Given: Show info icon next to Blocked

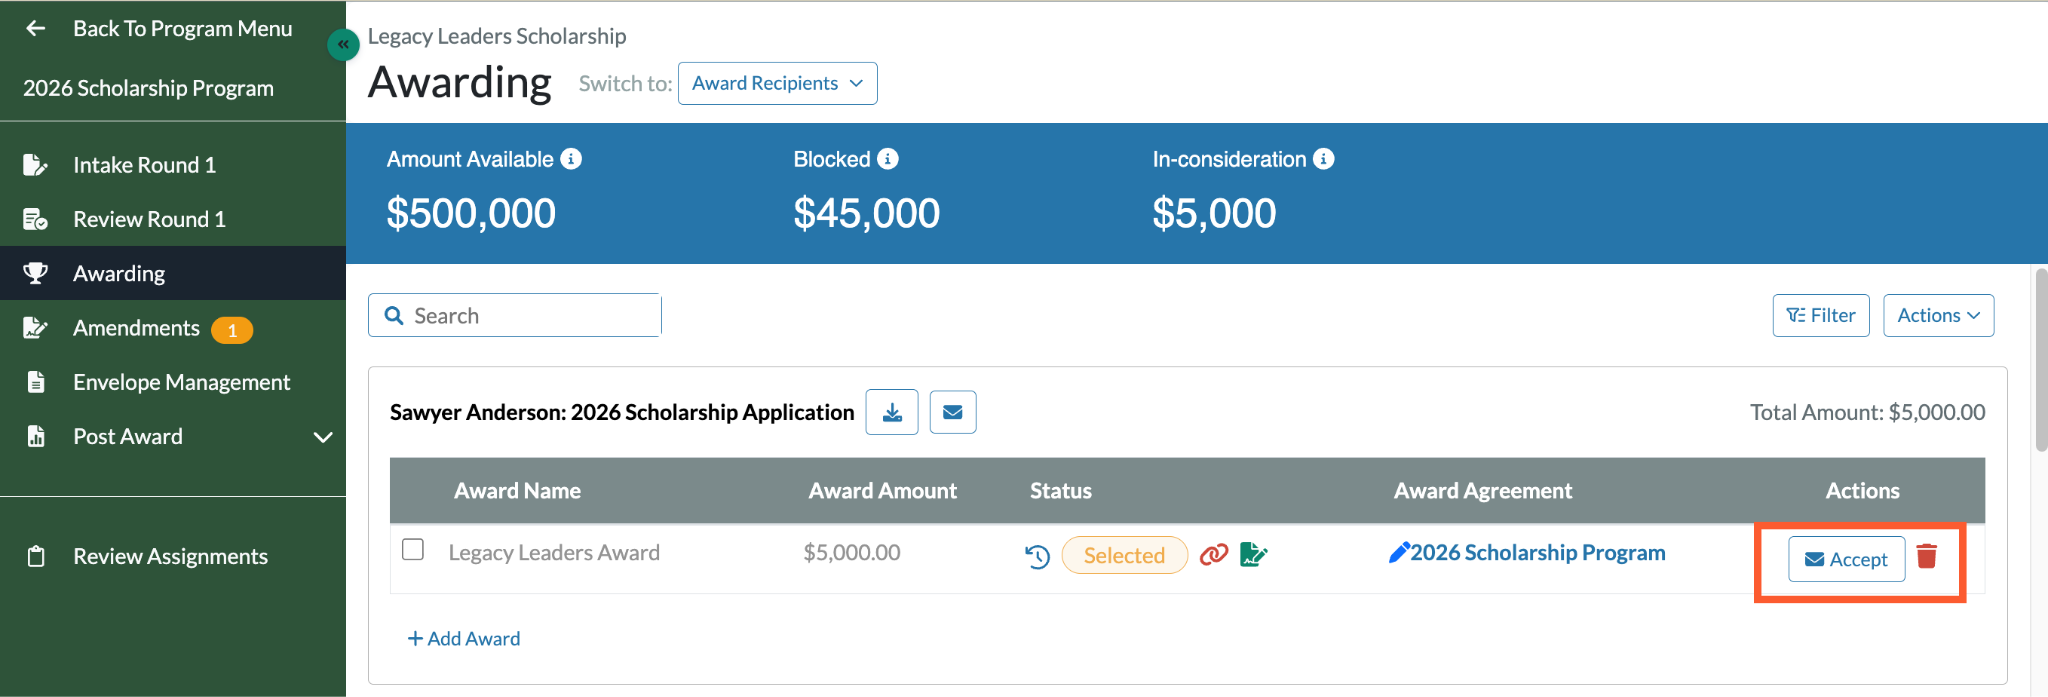Looking at the screenshot, I should point(888,159).
